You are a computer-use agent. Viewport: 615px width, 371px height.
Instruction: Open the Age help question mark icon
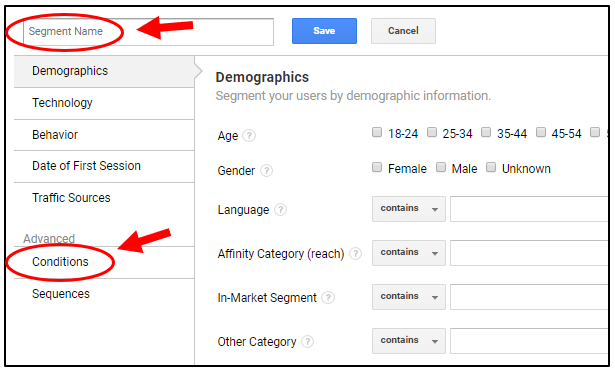coord(249,136)
